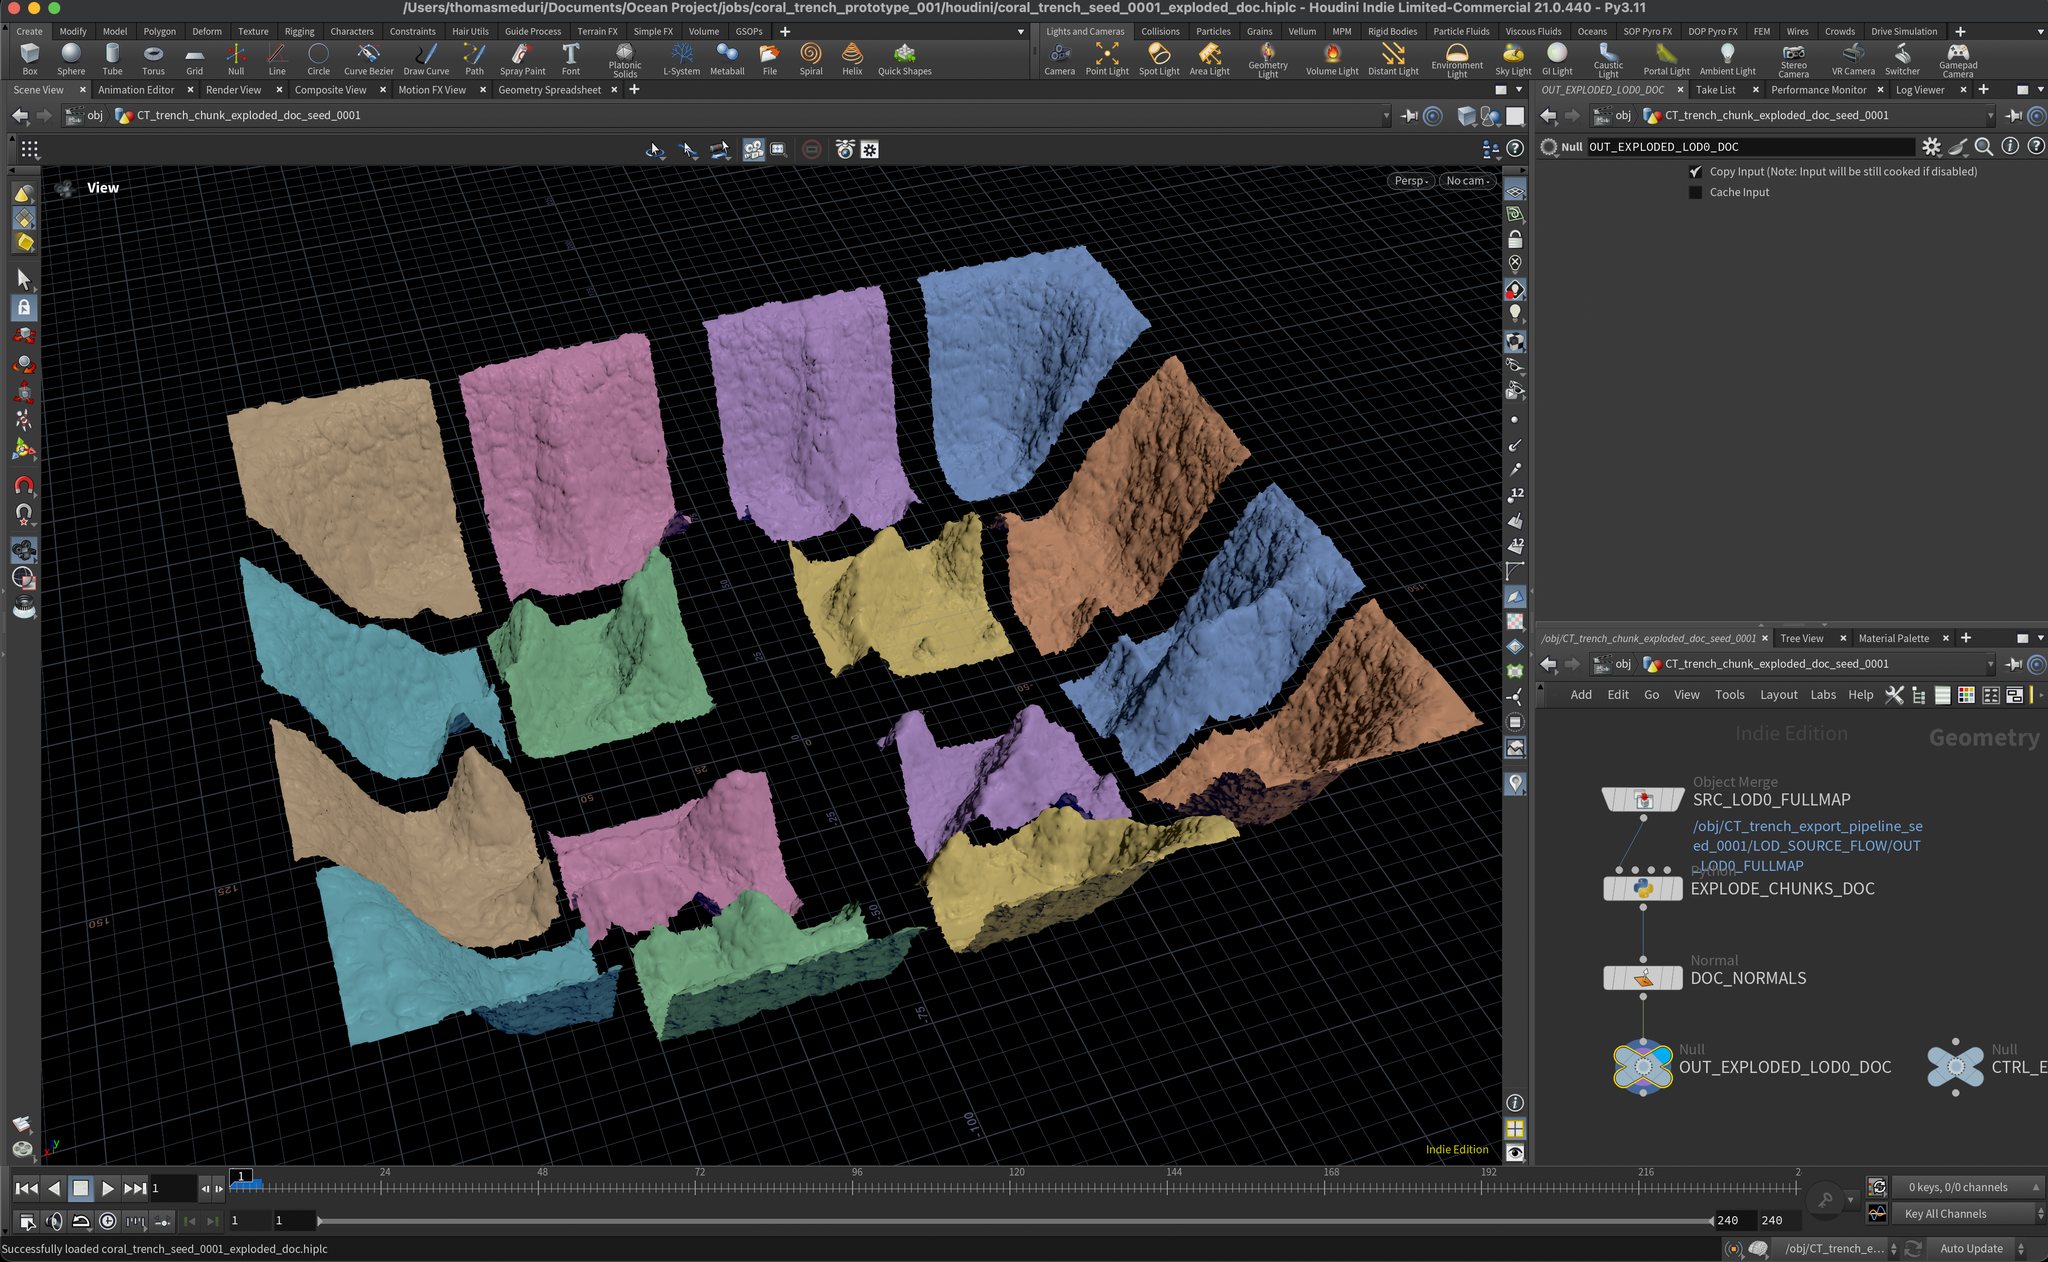Show node info in parameter pane
The width and height of the screenshot is (2048, 1262).
click(2010, 147)
